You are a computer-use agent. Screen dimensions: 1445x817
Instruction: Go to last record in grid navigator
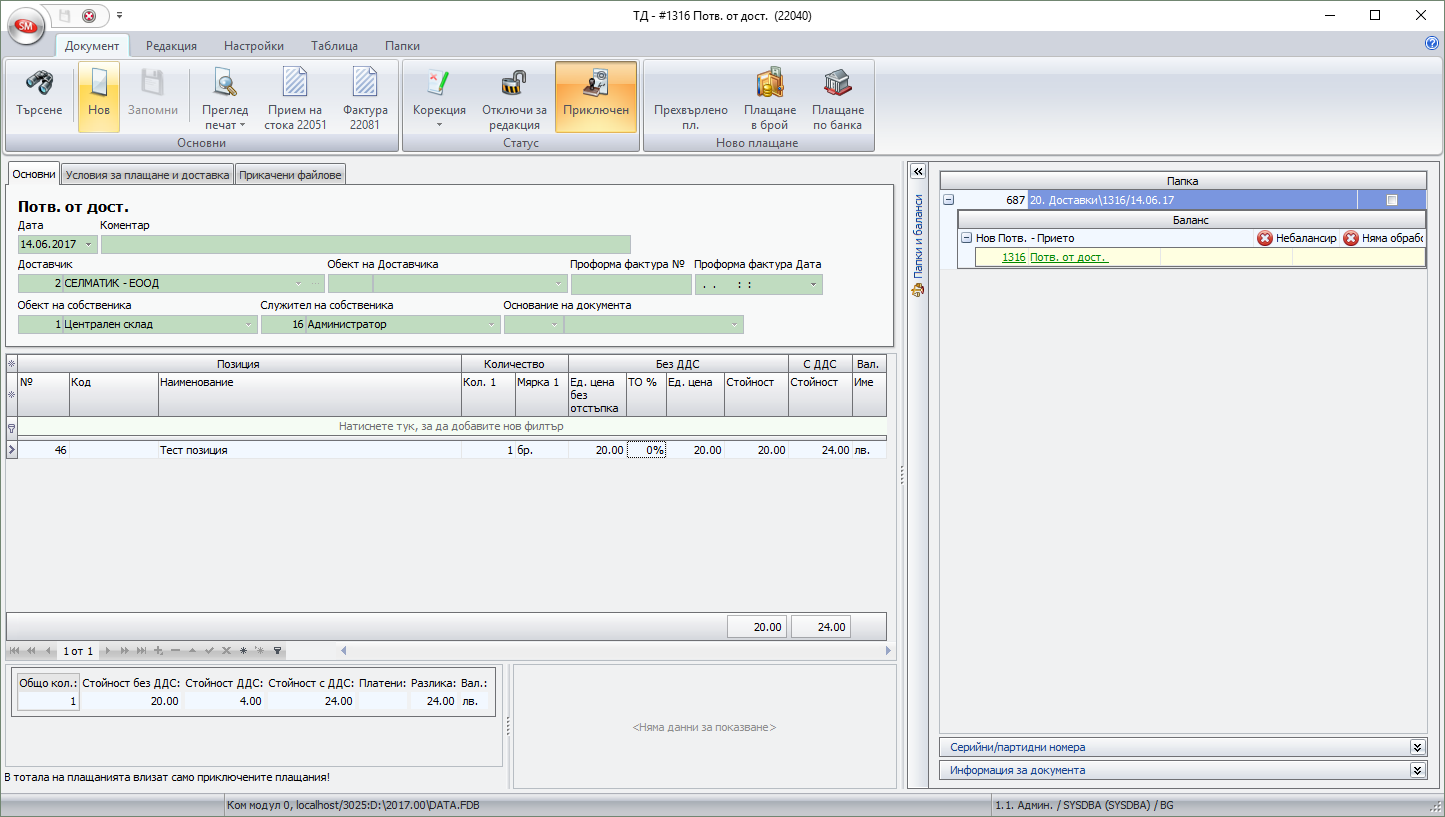(141, 651)
